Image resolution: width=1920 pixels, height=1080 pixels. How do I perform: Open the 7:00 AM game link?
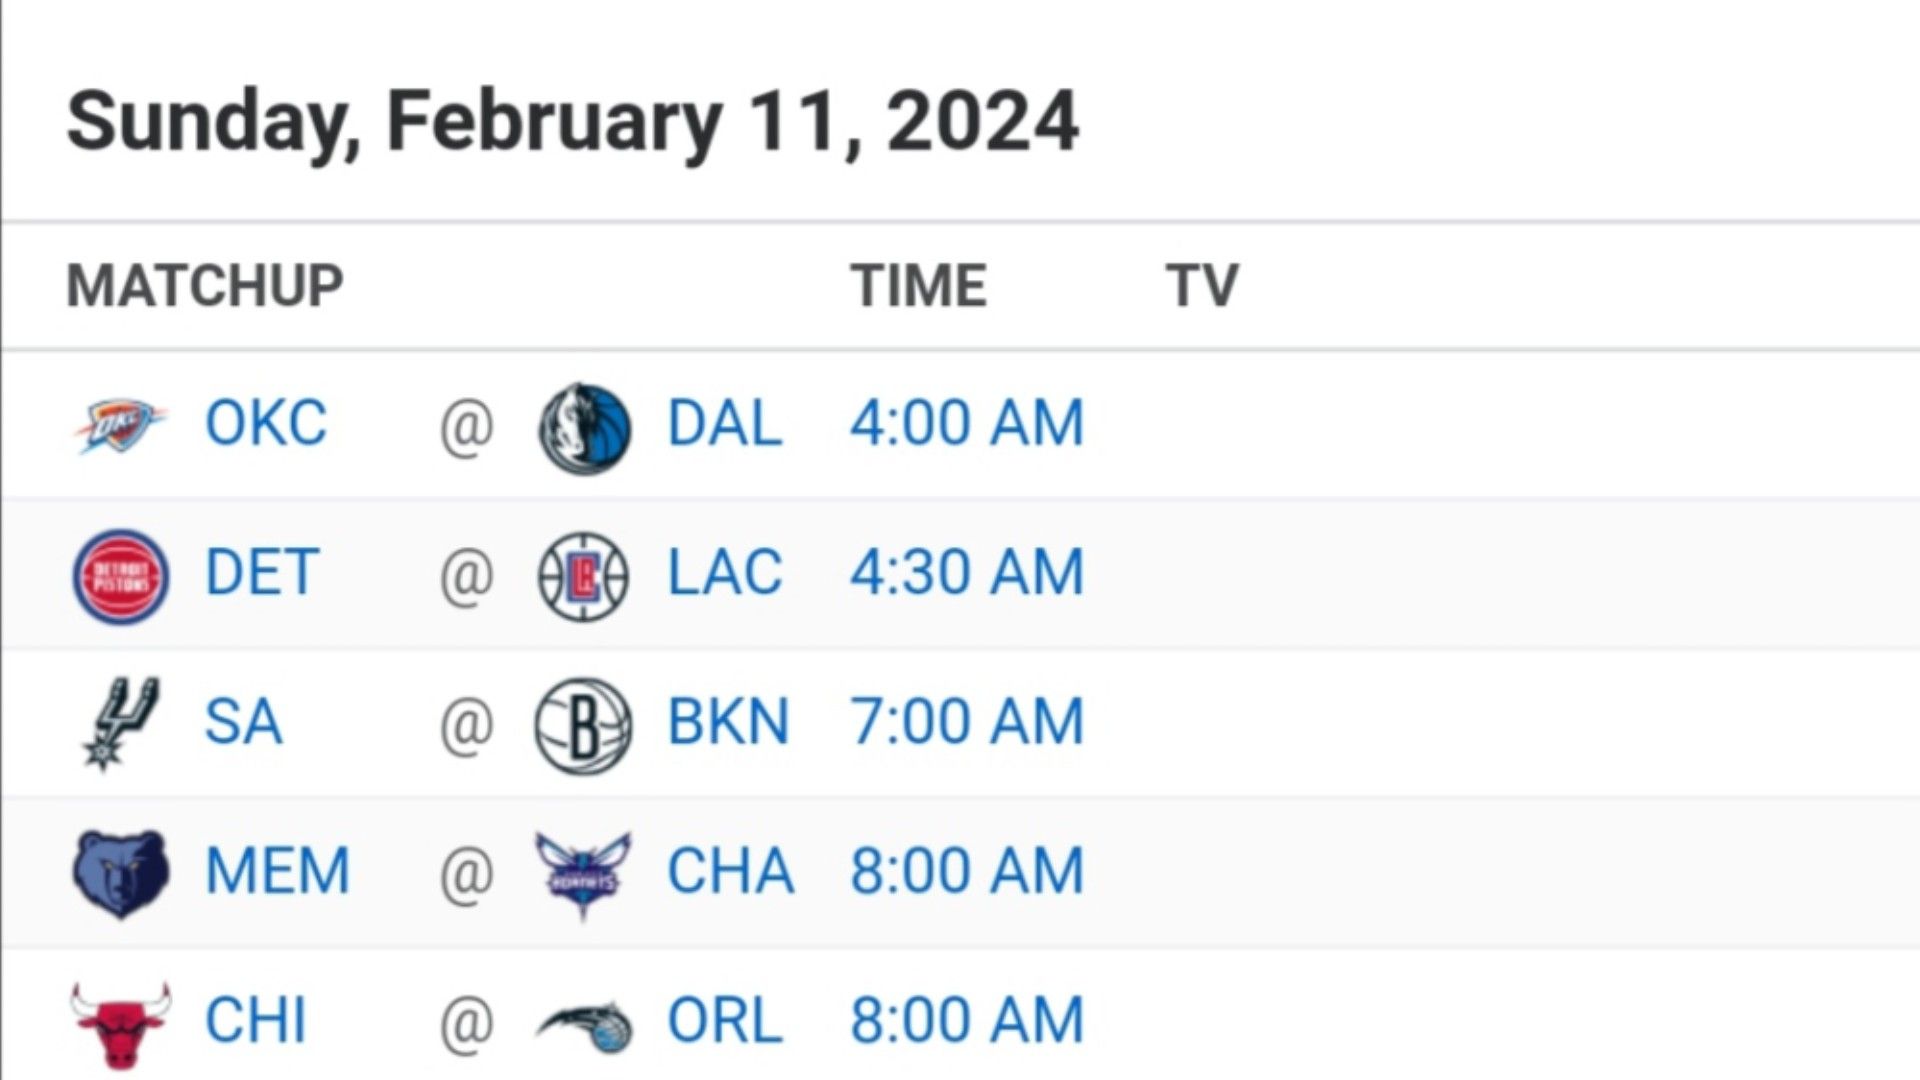967,722
